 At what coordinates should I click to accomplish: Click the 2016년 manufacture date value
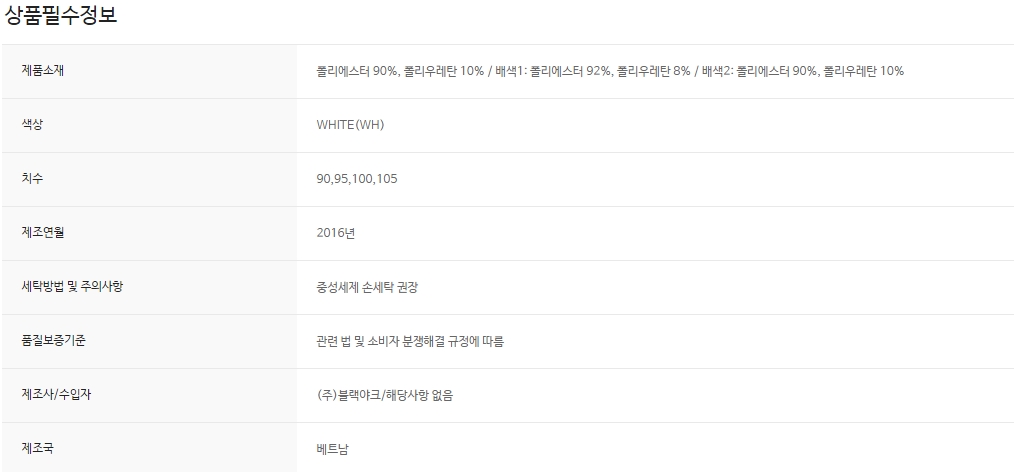point(336,233)
